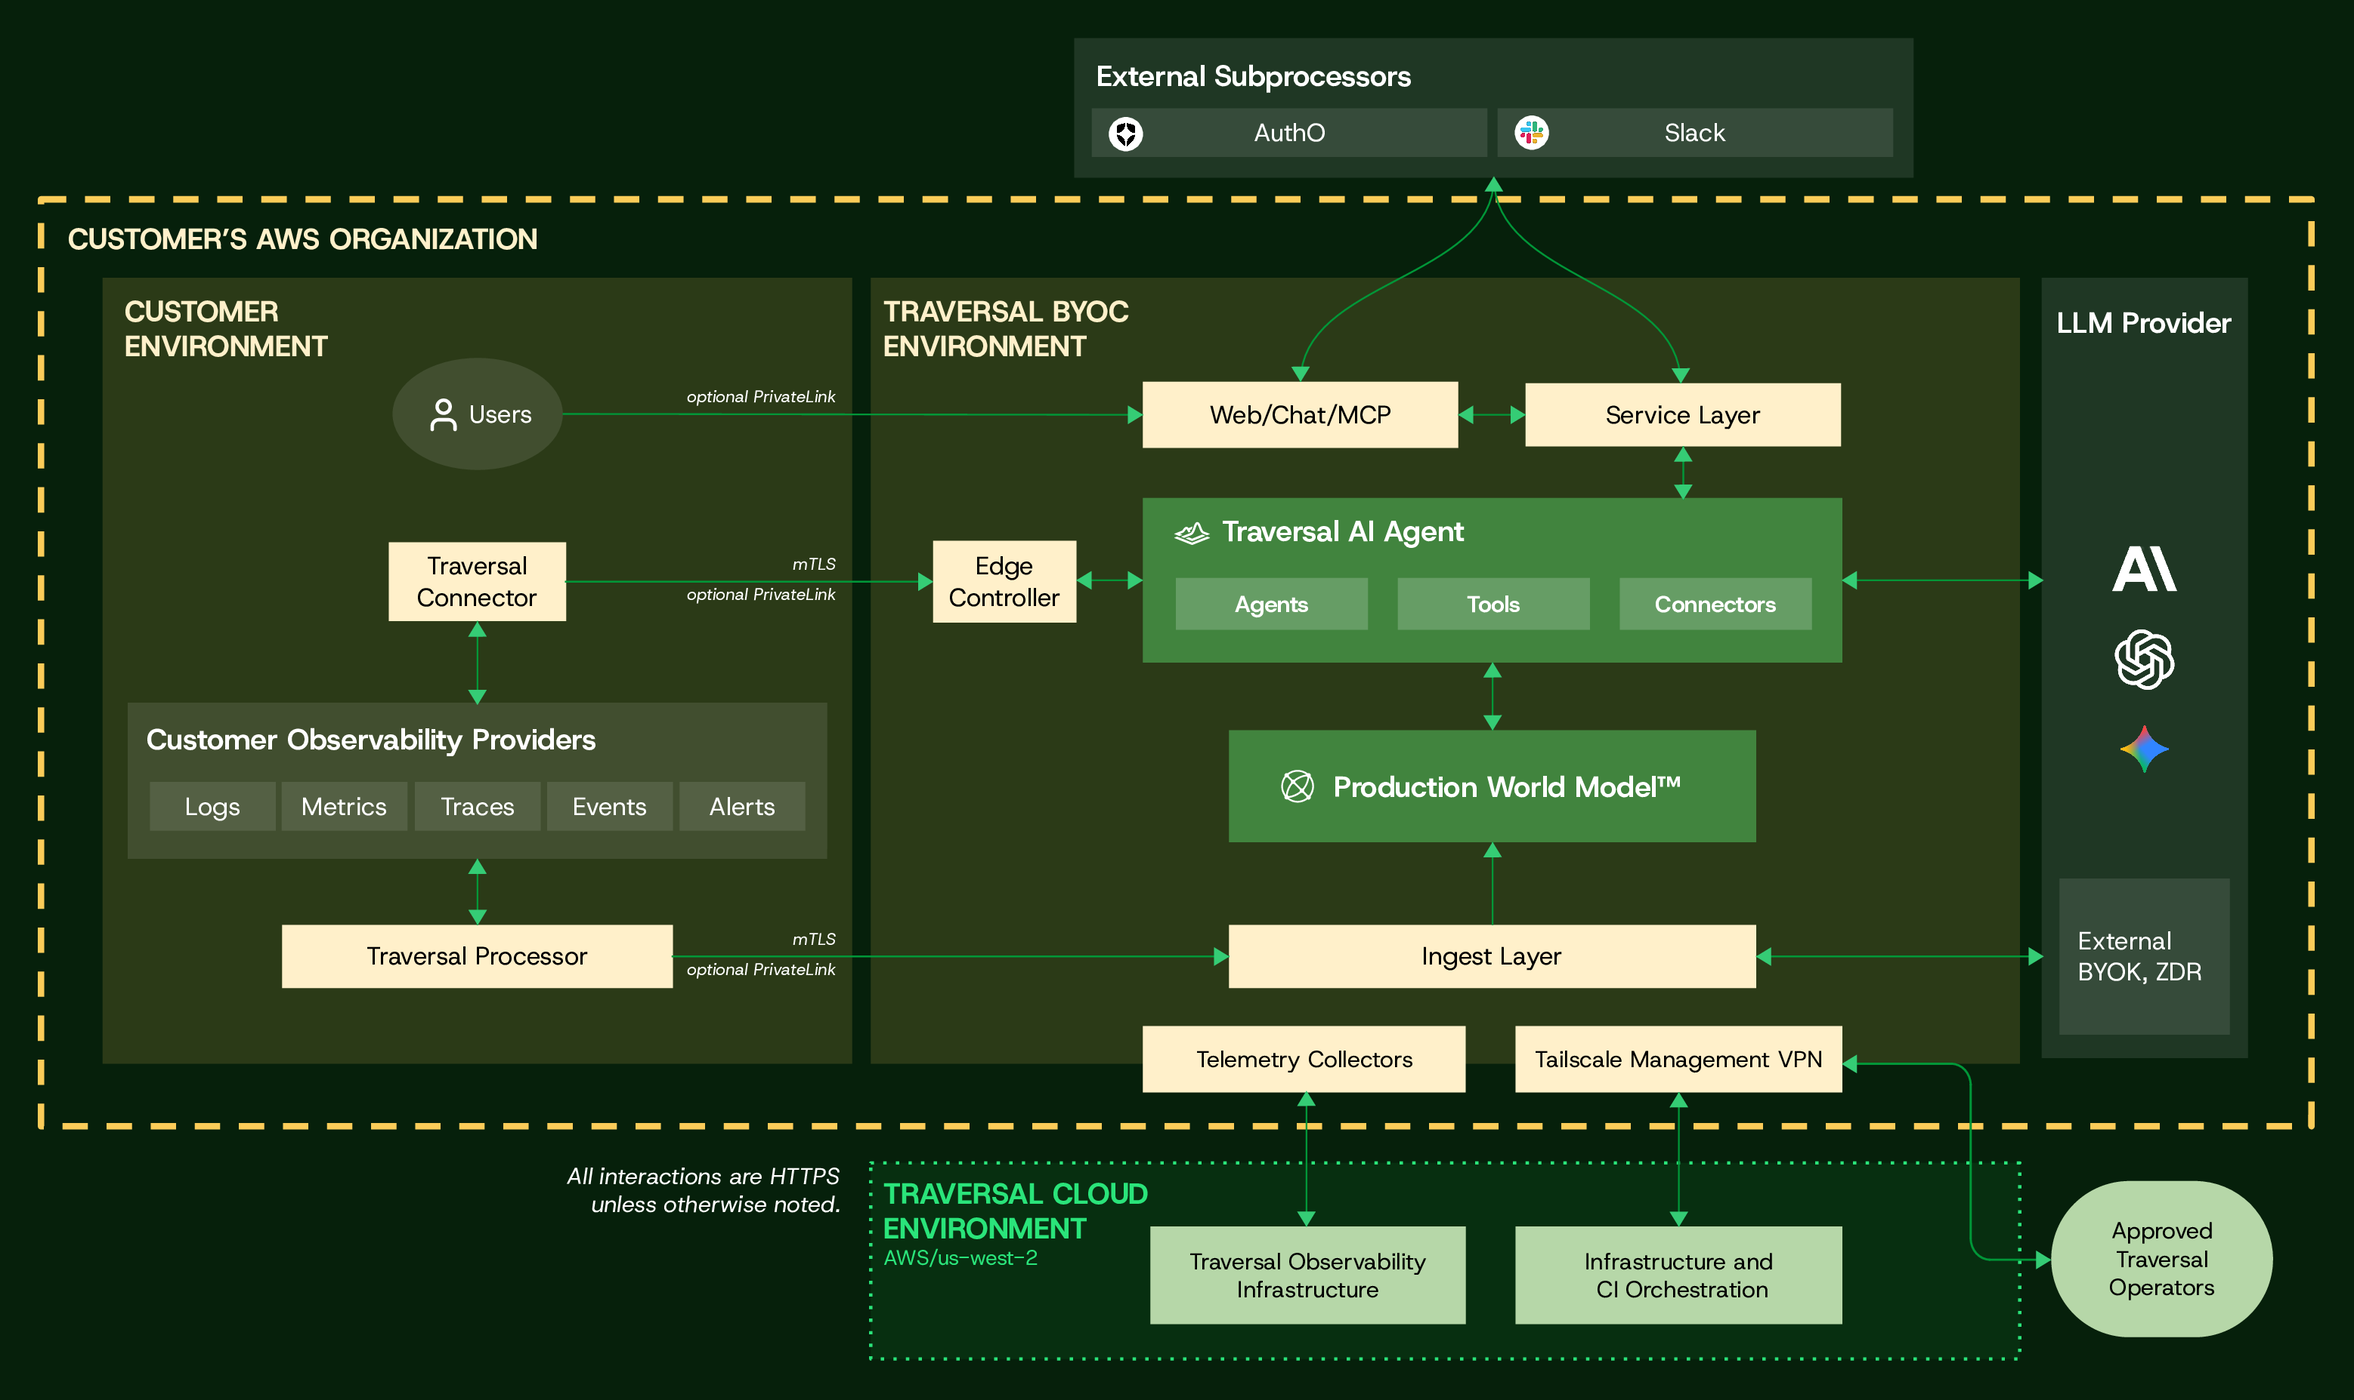Click optional PrivateLink label below Traversal Connector line
The width and height of the screenshot is (2354, 1400).
click(x=761, y=594)
